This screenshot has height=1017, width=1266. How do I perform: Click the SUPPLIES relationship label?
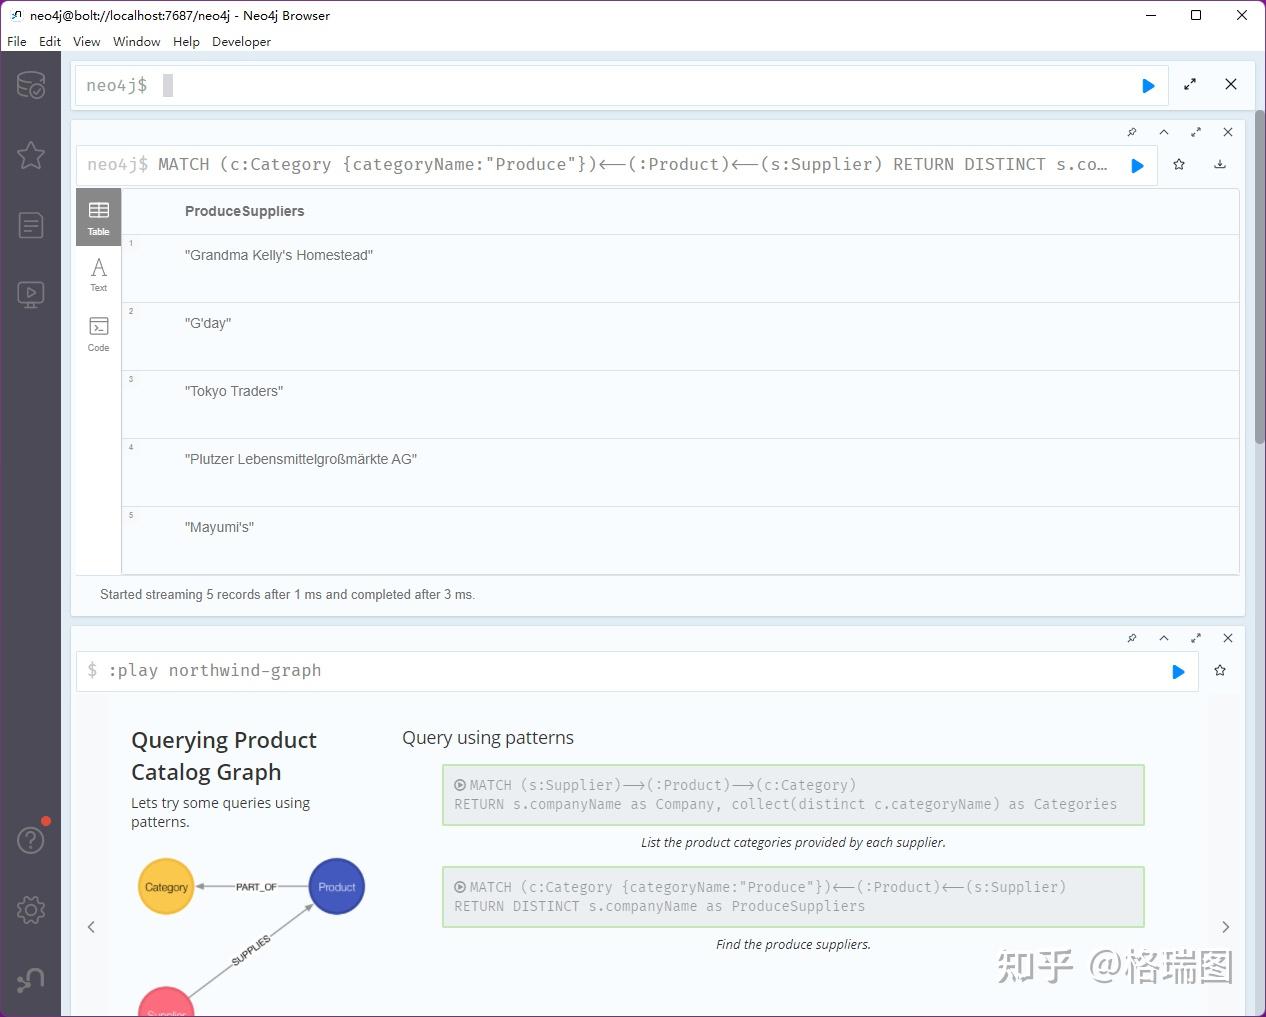[251, 950]
